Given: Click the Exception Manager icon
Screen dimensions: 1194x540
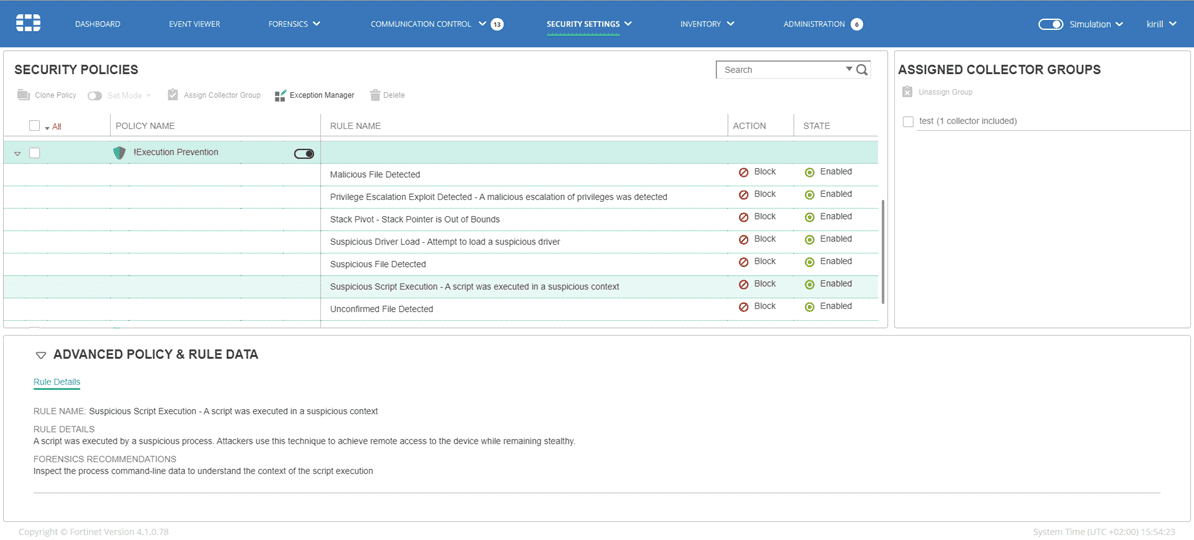Looking at the screenshot, I should pos(280,96).
